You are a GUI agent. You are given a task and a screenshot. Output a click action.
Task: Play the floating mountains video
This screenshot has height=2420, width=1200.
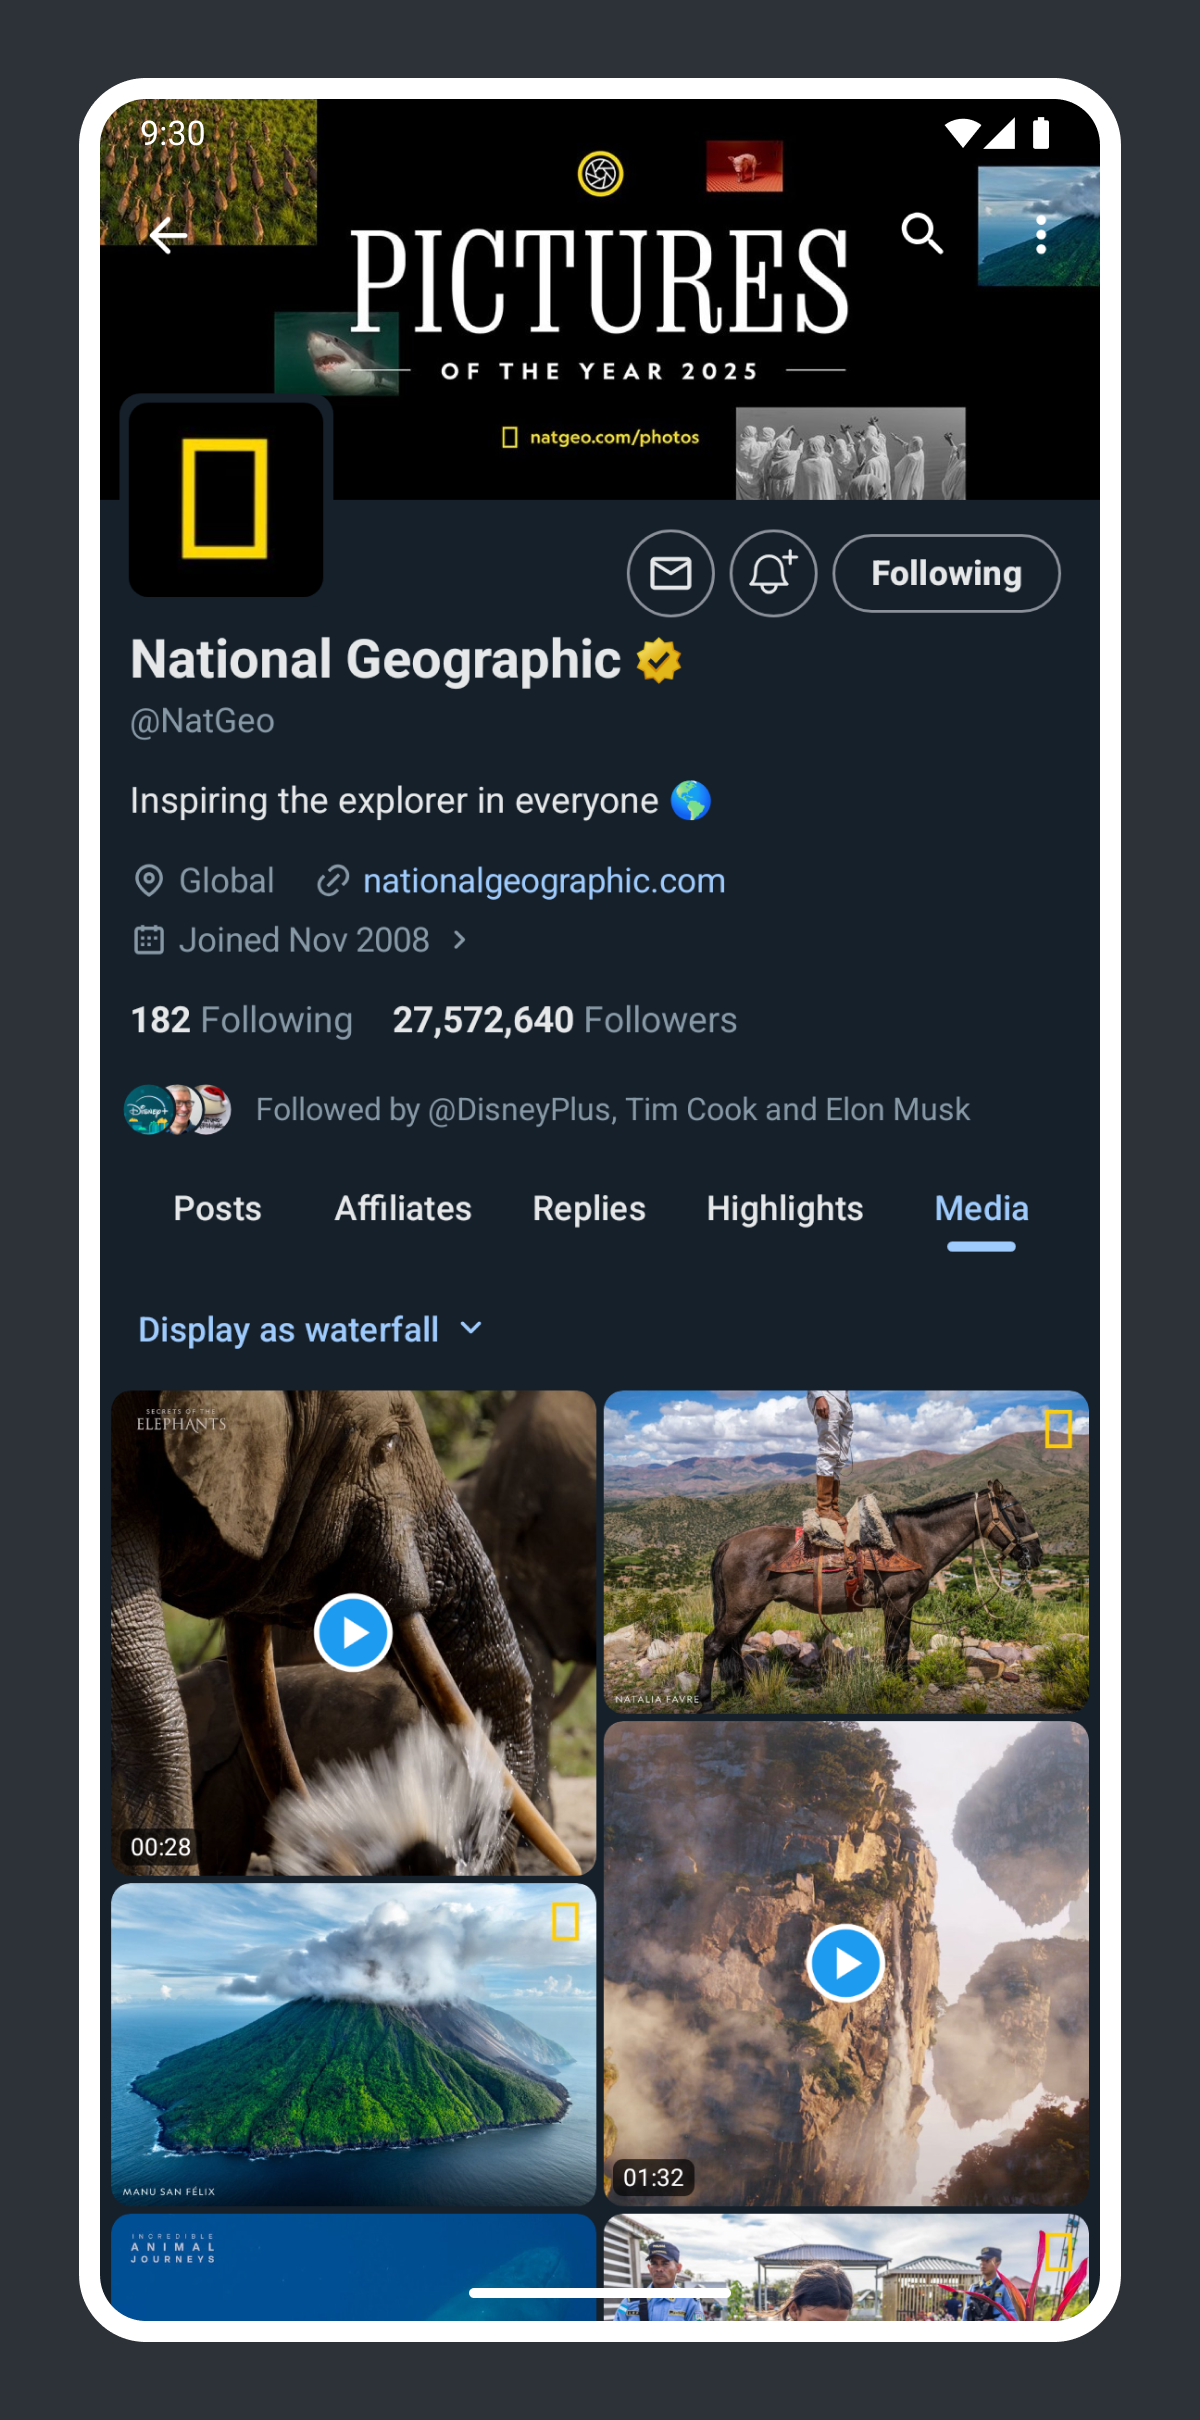click(845, 1963)
